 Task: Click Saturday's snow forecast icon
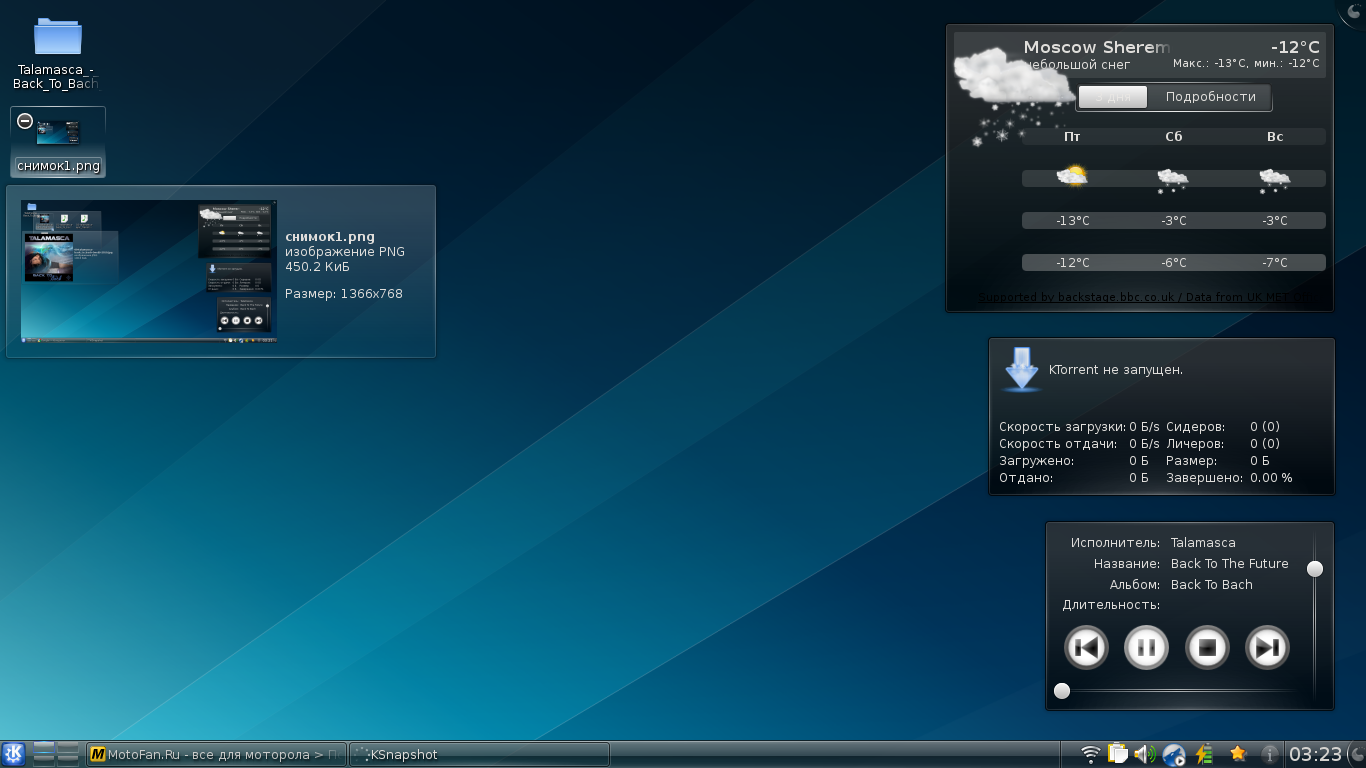click(1173, 179)
